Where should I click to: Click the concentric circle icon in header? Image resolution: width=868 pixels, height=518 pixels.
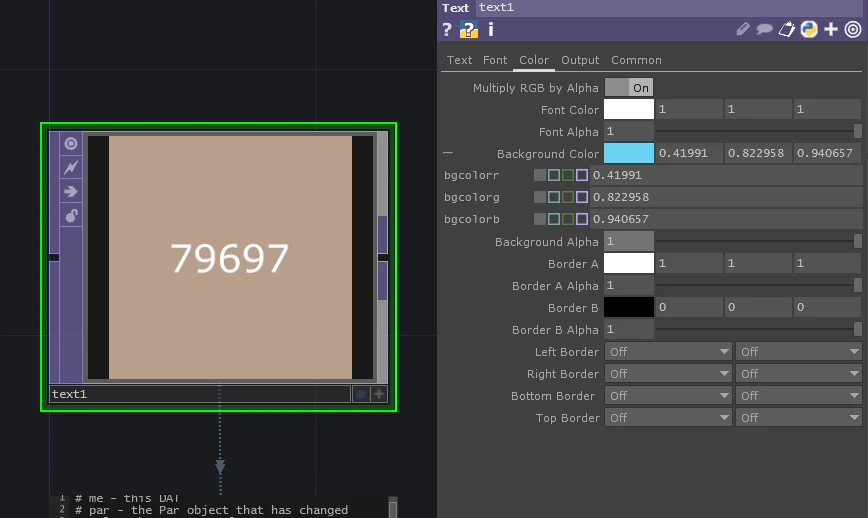853,29
